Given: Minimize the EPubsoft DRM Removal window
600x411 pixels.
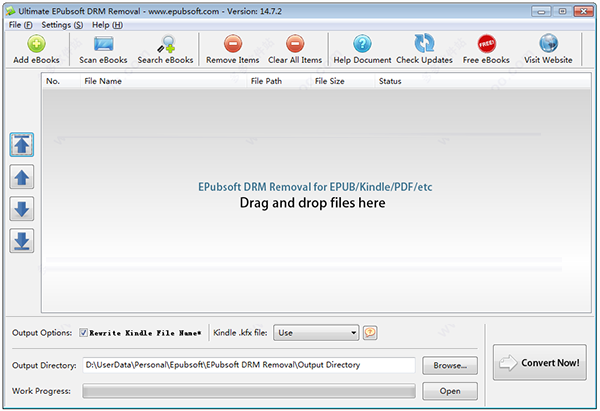Looking at the screenshot, I should tap(541, 11).
